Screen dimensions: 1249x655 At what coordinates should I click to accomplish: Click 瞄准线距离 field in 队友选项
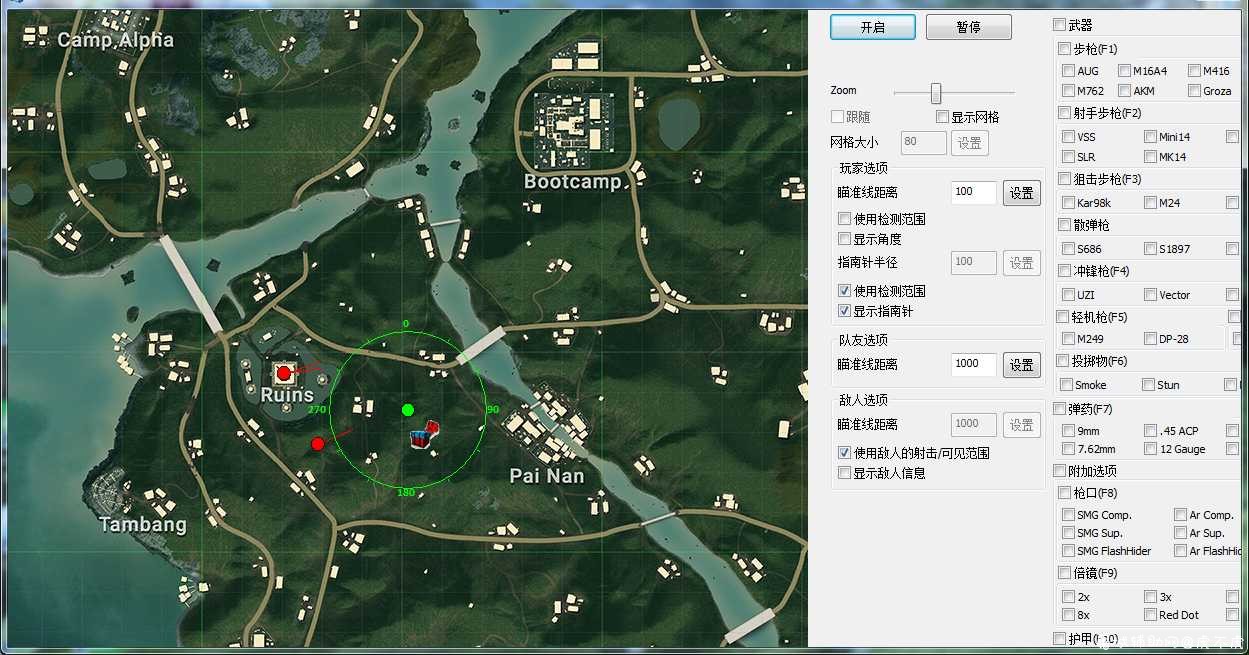point(974,365)
